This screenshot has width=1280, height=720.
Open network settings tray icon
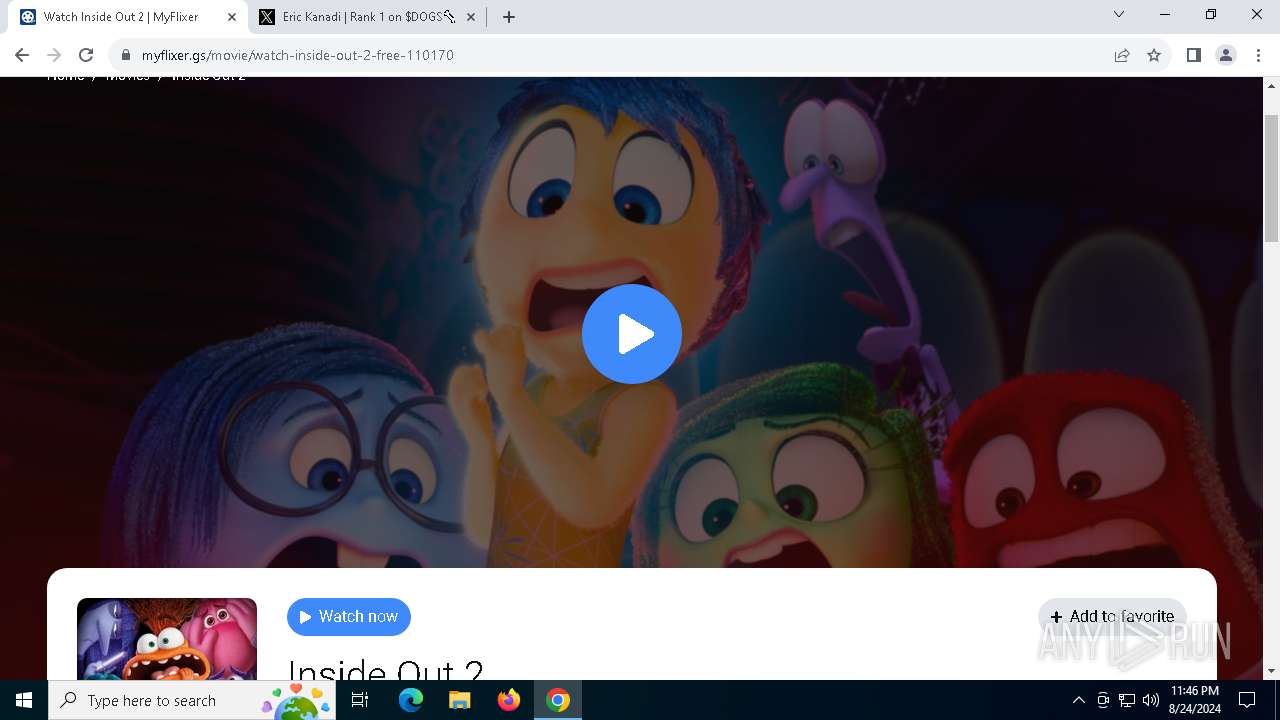pyautogui.click(x=1127, y=700)
